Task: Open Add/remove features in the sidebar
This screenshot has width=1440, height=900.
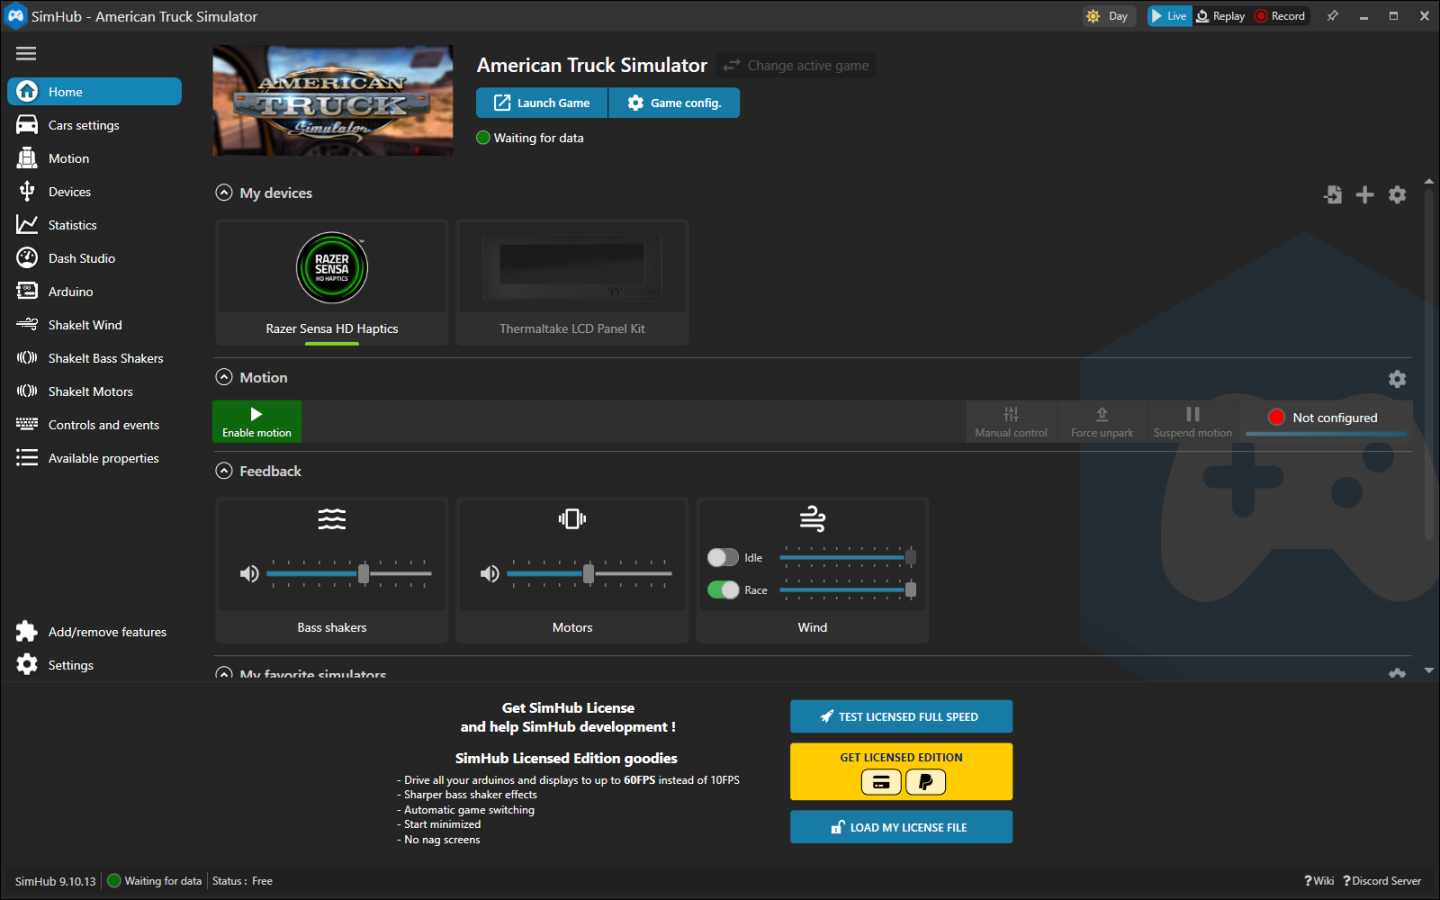Action: coord(94,632)
